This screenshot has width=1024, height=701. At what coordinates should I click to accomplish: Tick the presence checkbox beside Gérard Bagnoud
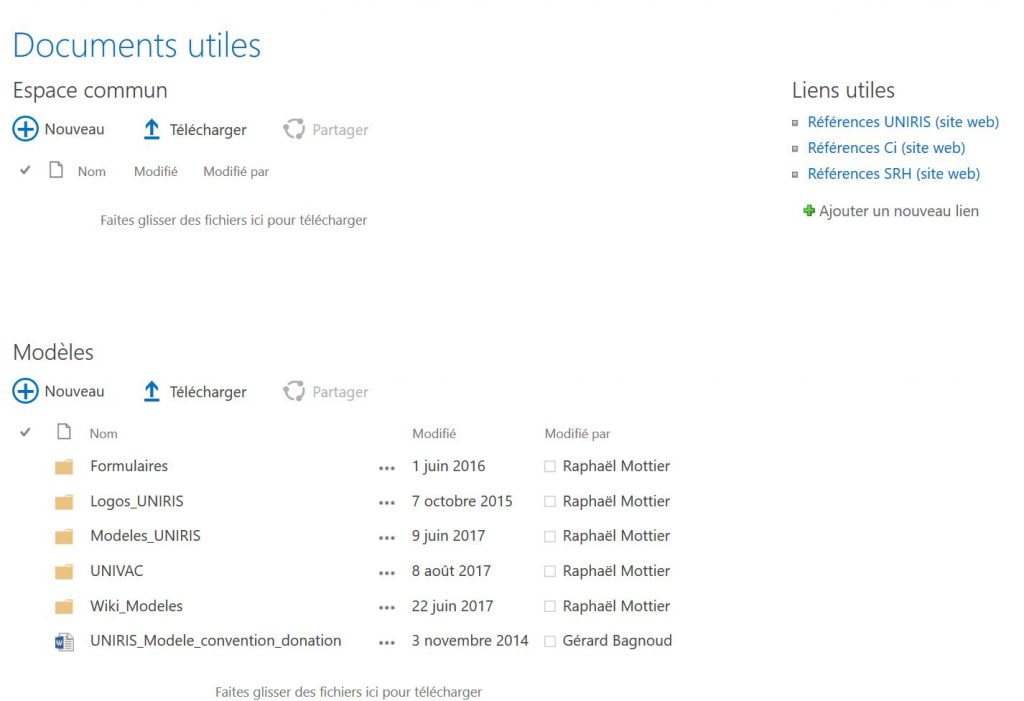550,642
